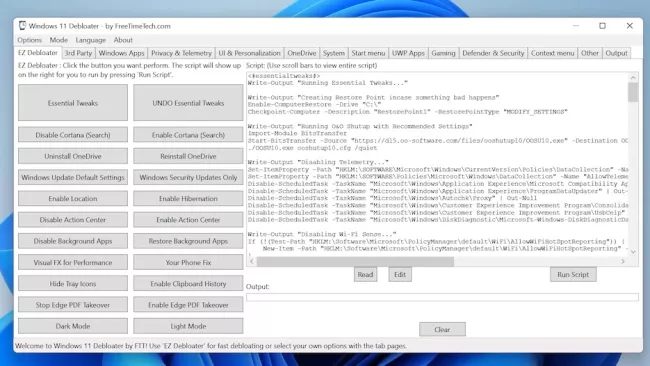Click inside the Output text field
Image resolution: width=650 pixels, height=366 pixels.
[x=442, y=297]
